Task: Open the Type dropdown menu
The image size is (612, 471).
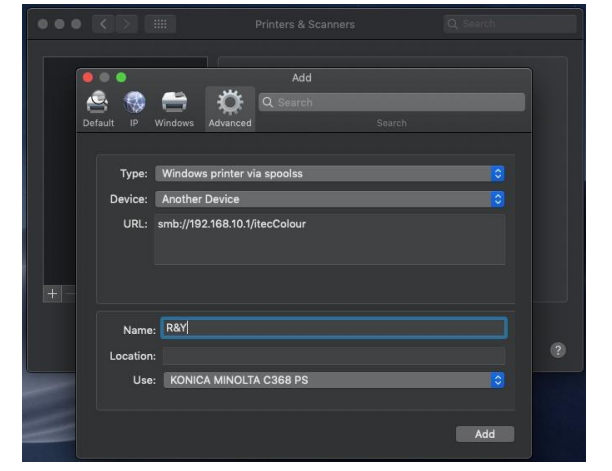Action: pyautogui.click(x=330, y=173)
